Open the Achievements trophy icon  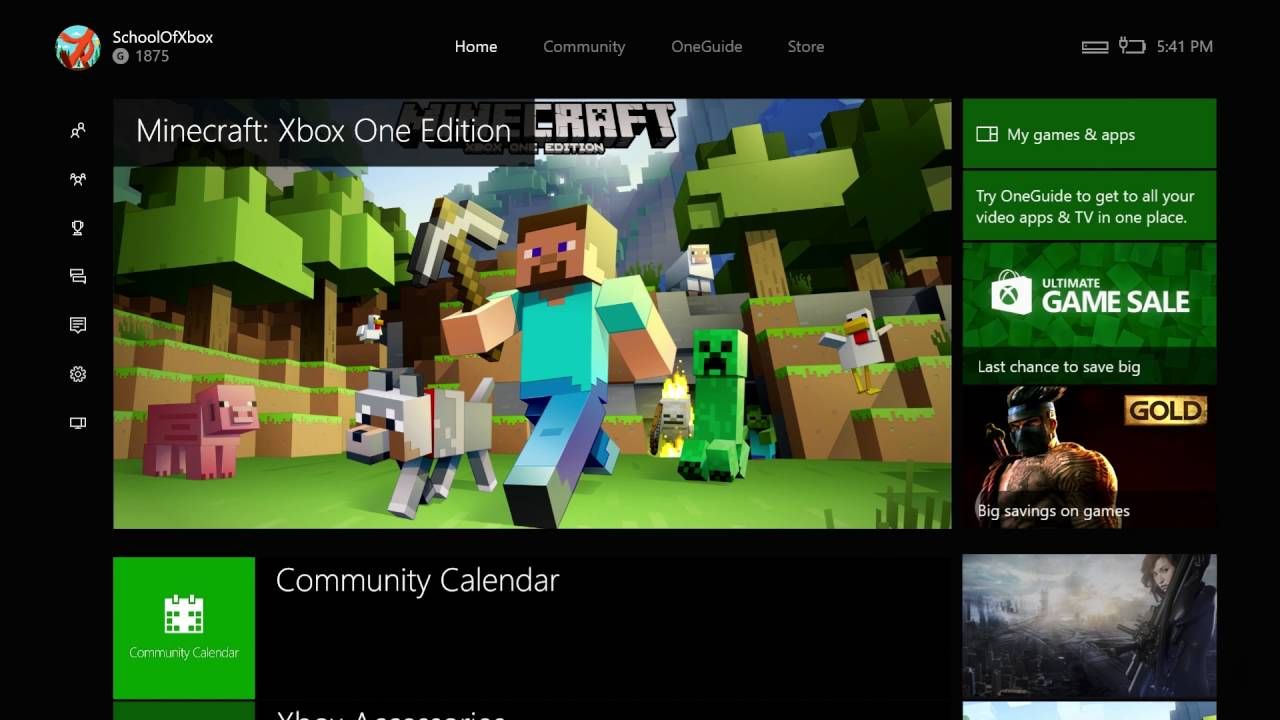tap(78, 228)
